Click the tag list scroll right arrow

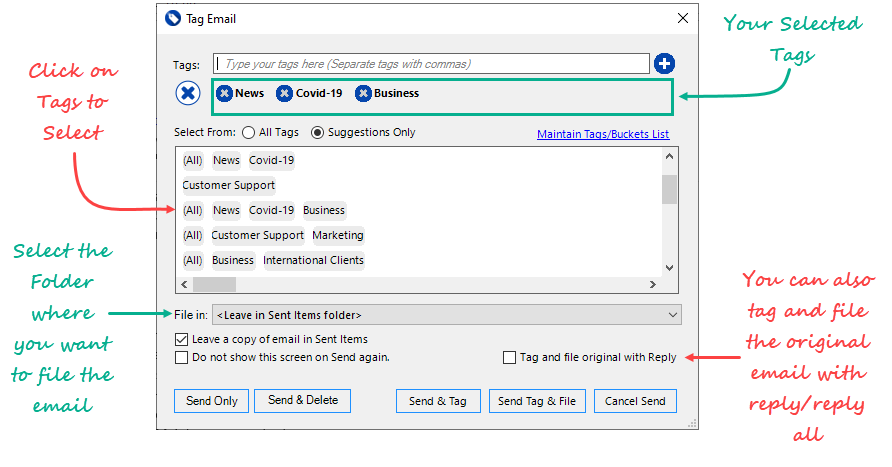pos(653,284)
